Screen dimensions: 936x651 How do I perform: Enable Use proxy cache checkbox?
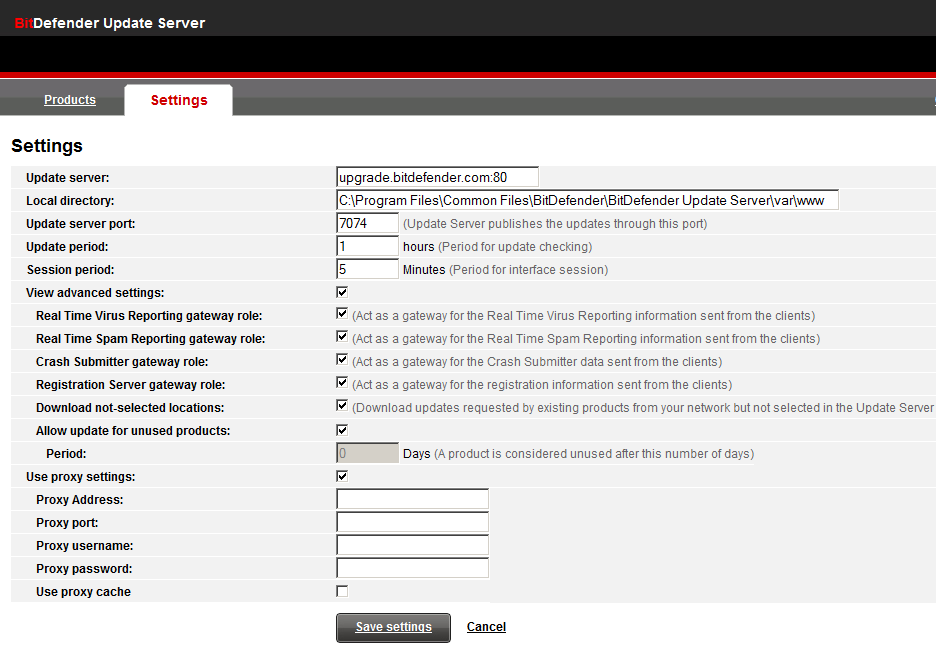pos(342,591)
